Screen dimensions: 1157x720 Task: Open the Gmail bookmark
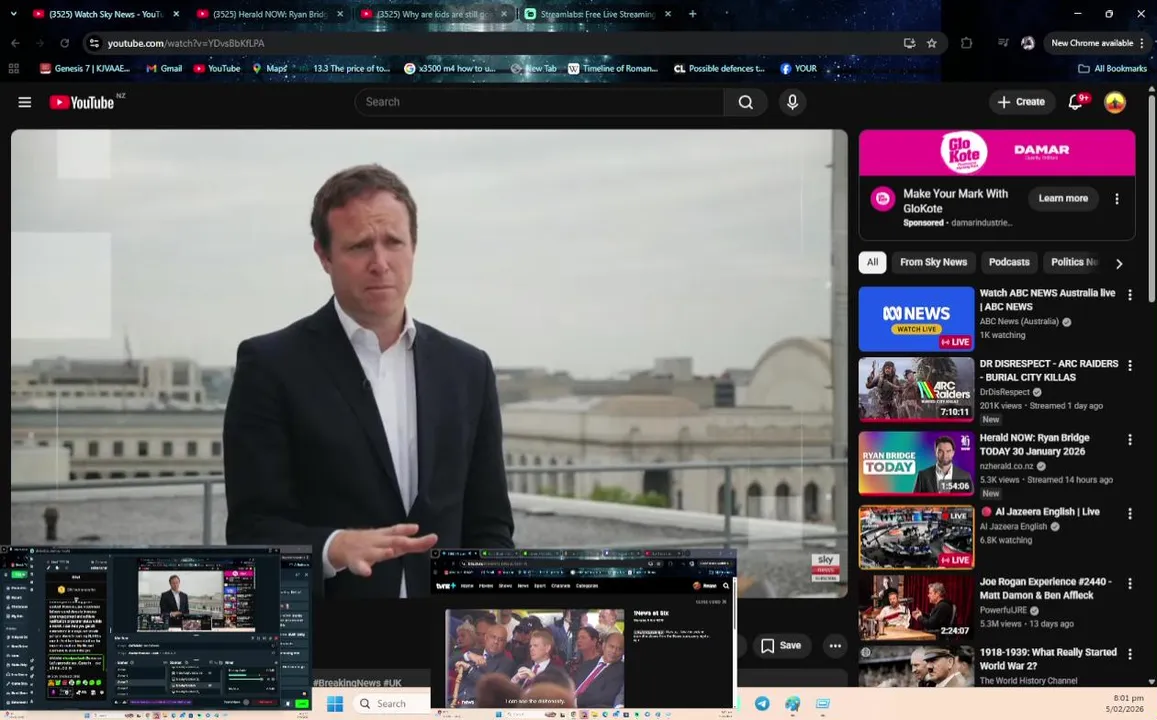(x=164, y=69)
